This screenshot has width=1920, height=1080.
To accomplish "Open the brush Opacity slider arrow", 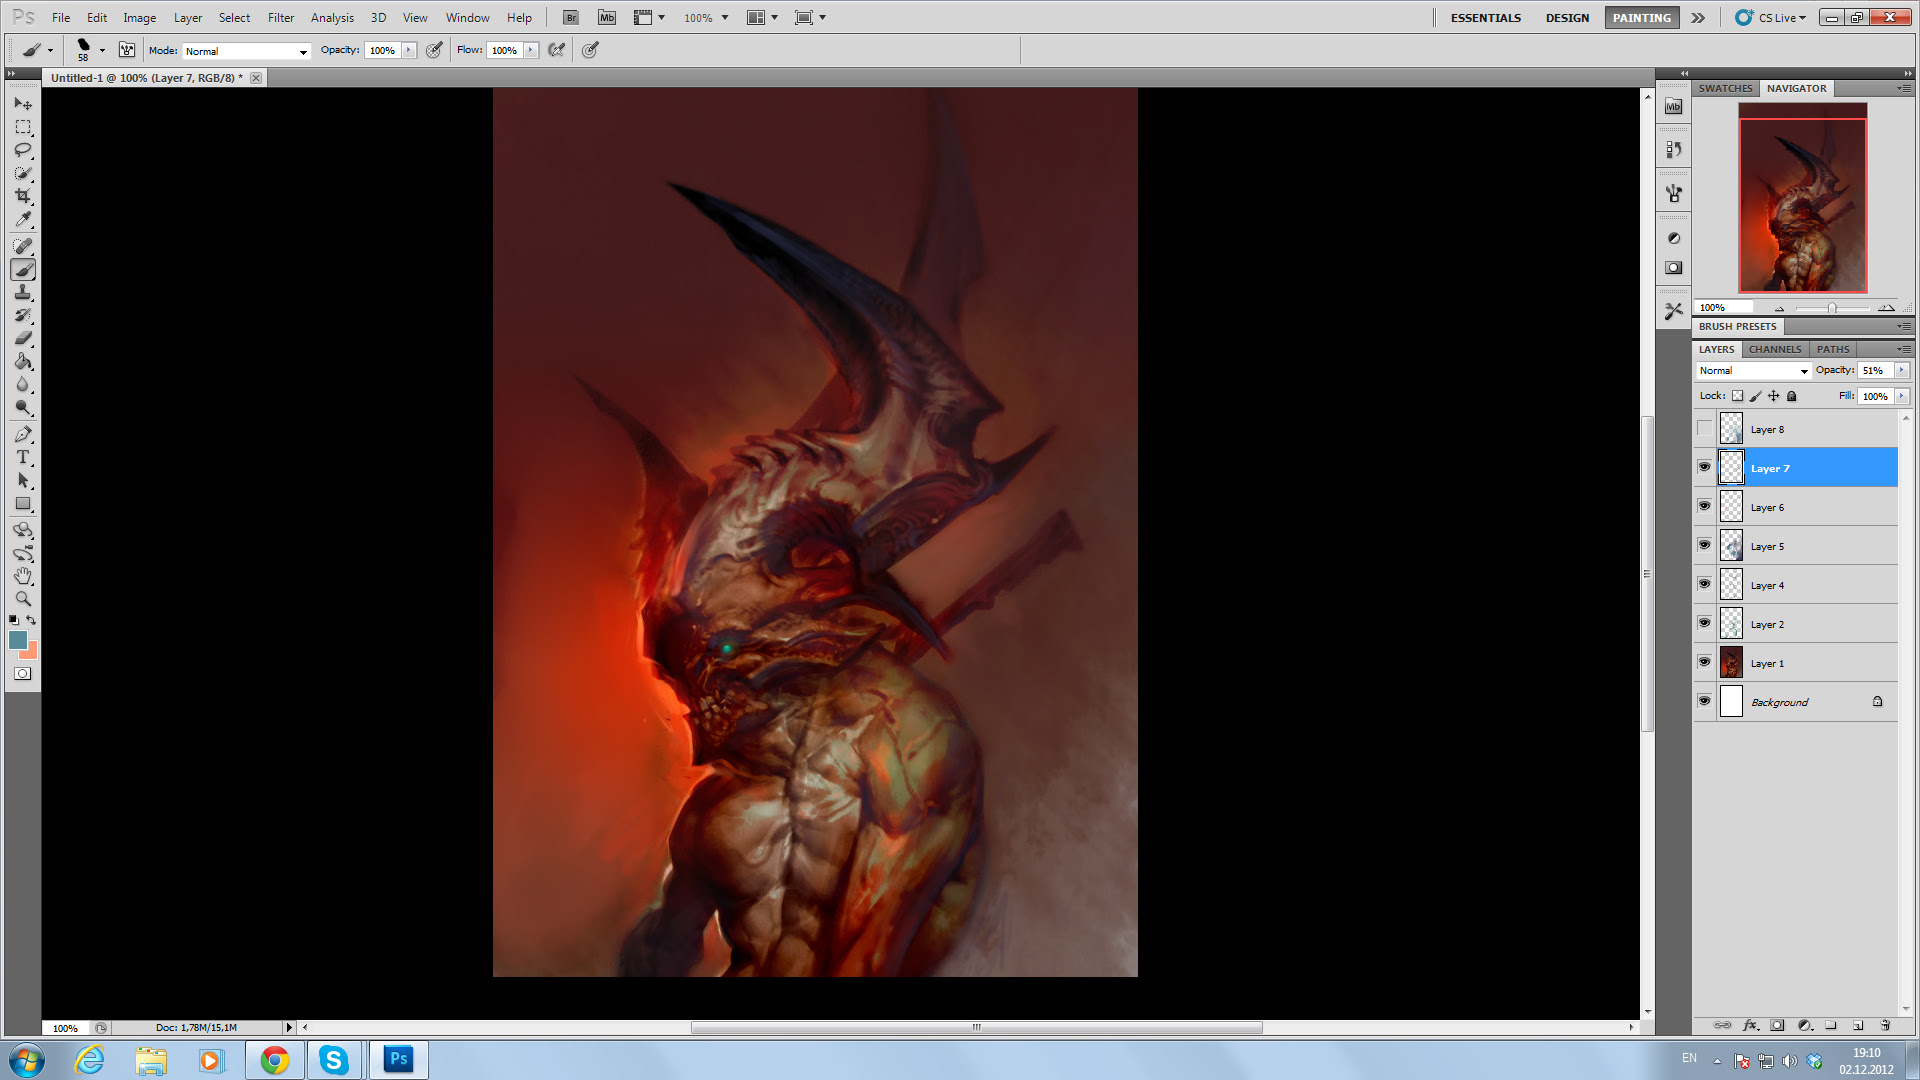I will tap(409, 50).
